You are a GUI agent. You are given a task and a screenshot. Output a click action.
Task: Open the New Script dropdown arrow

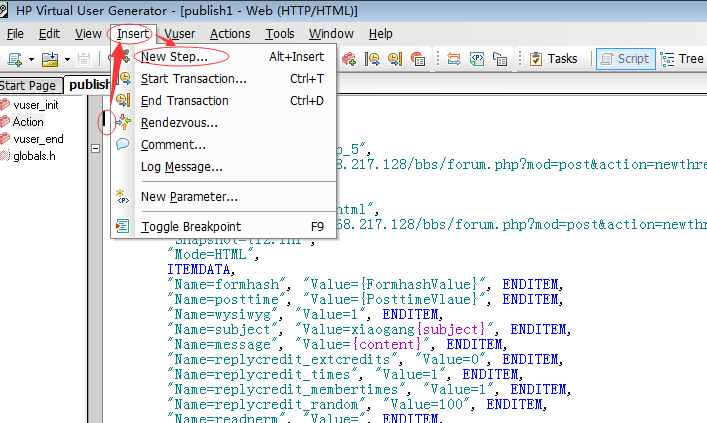coord(31,59)
